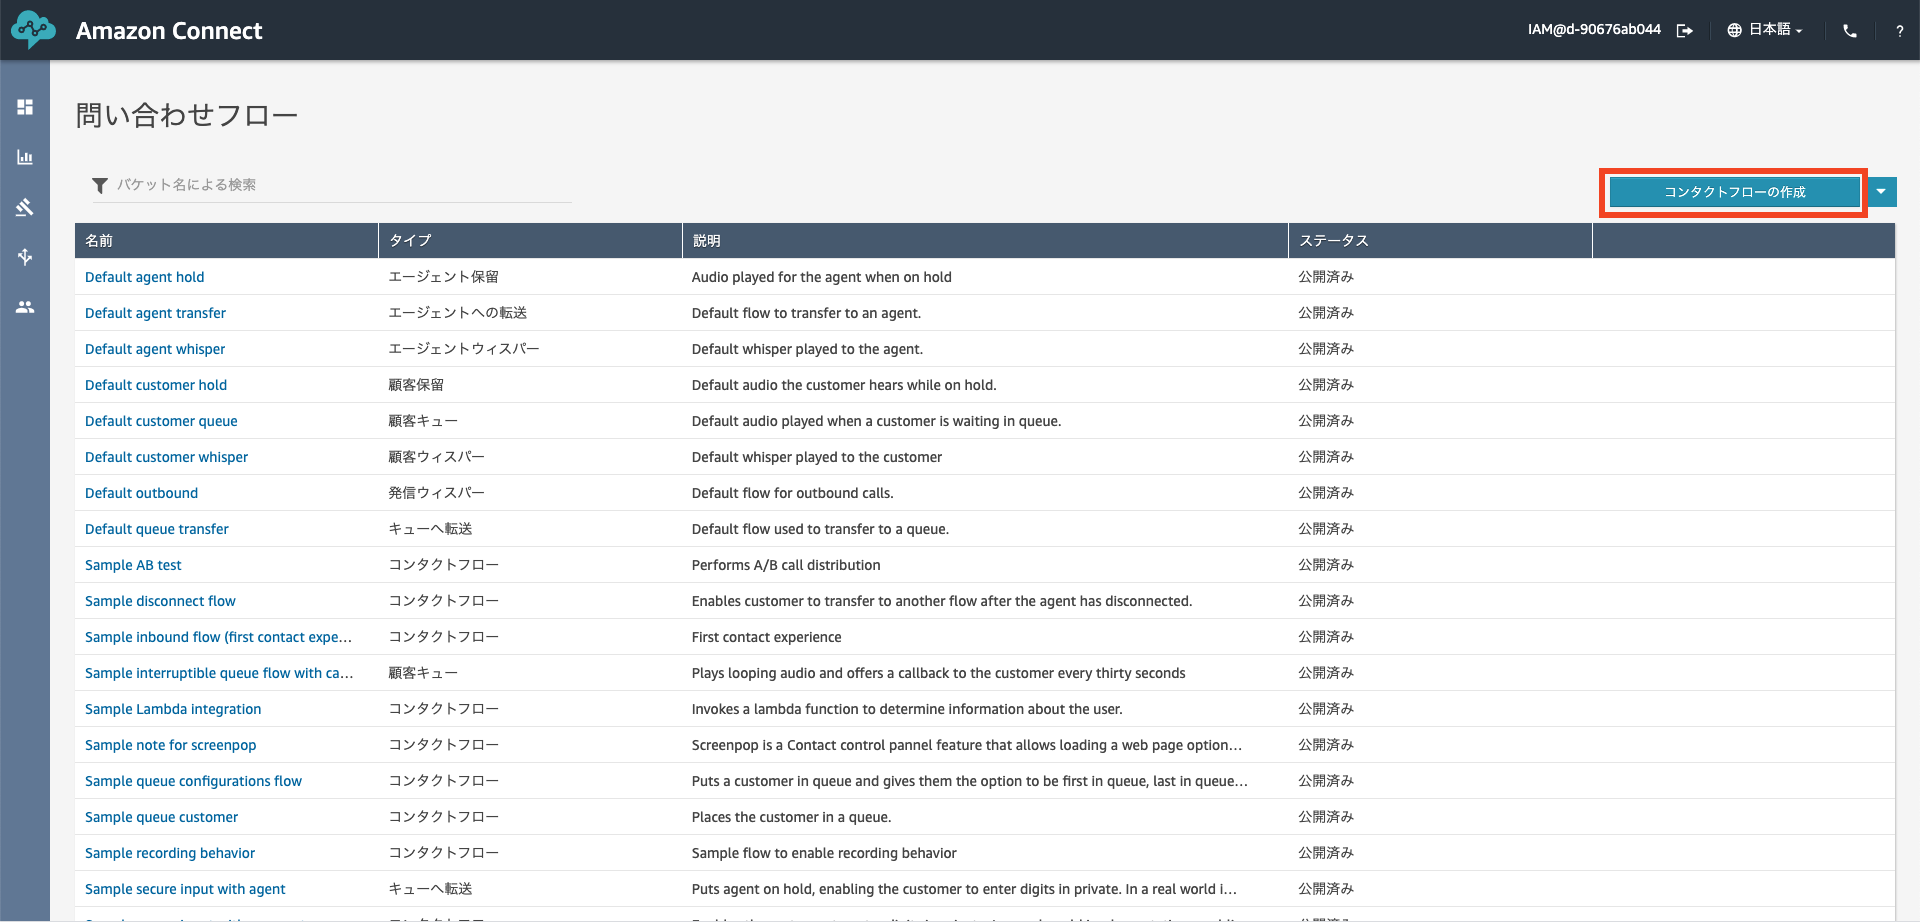The width and height of the screenshot is (1920, 922).
Task: Select the エージェントへの転送 type cell
Action: click(457, 313)
